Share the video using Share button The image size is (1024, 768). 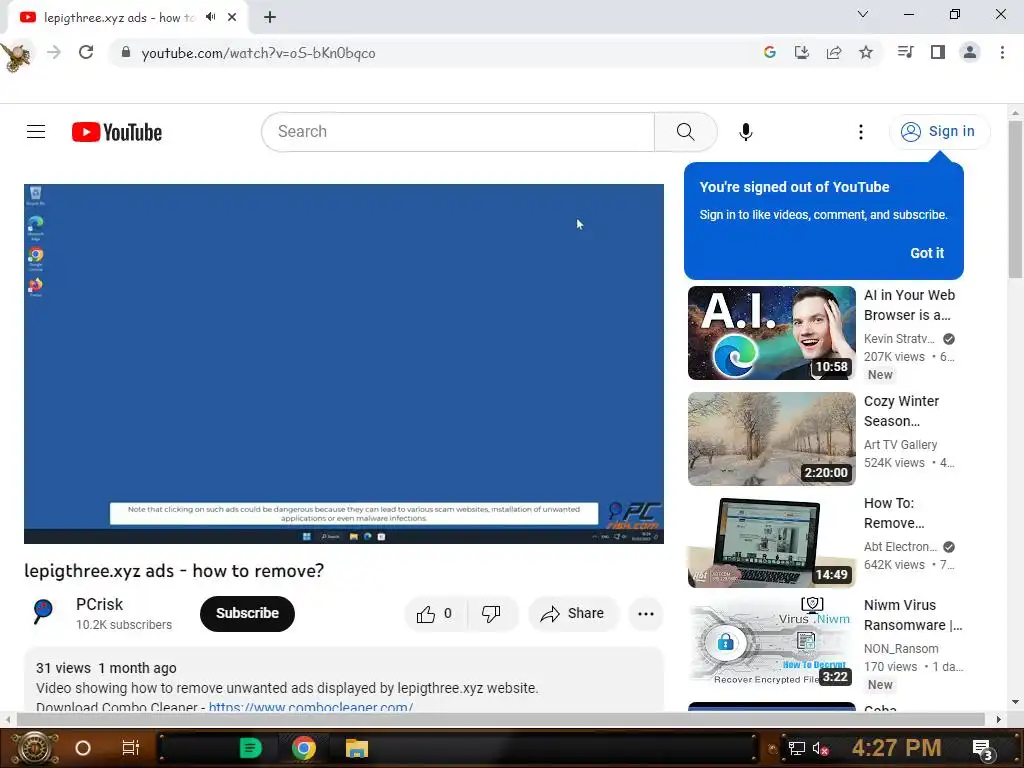click(x=573, y=614)
